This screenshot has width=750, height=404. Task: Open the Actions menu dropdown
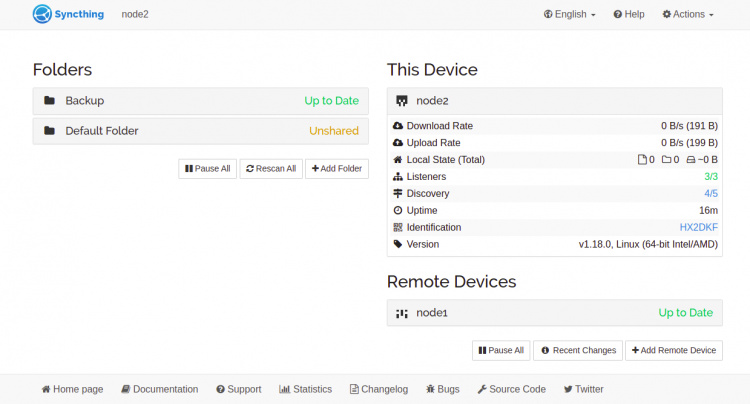tap(688, 15)
